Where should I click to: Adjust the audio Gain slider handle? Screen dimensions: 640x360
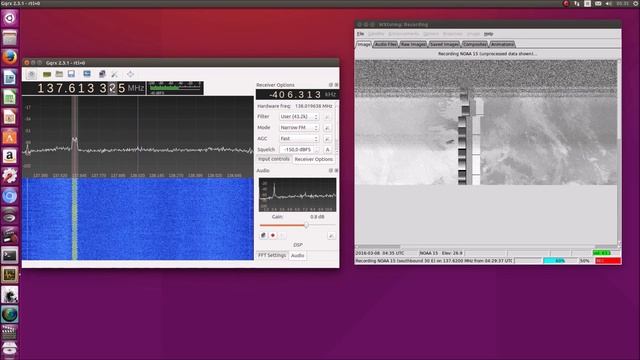click(306, 225)
